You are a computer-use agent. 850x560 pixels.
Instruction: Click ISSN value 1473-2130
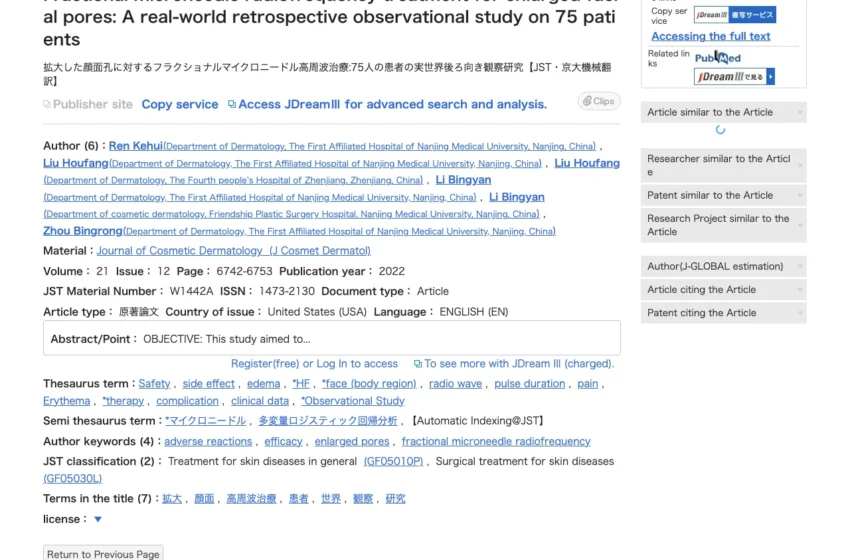click(x=287, y=291)
